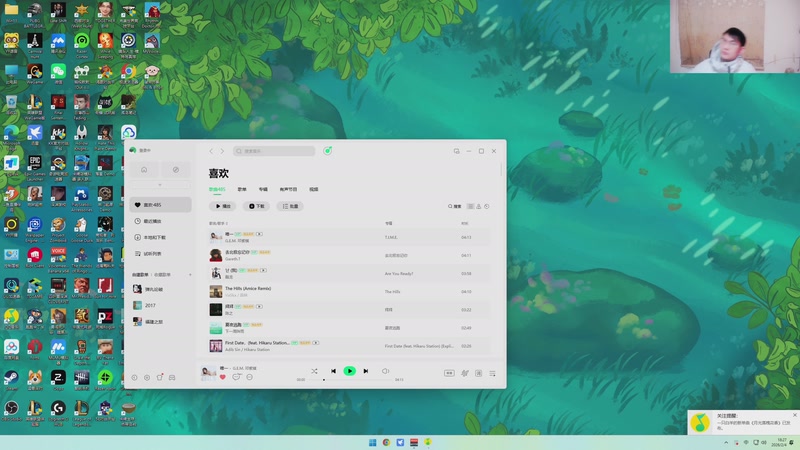Viewport: 800px width, 450px height.
Task: Toggle shuffle play mode
Action: click(314, 371)
